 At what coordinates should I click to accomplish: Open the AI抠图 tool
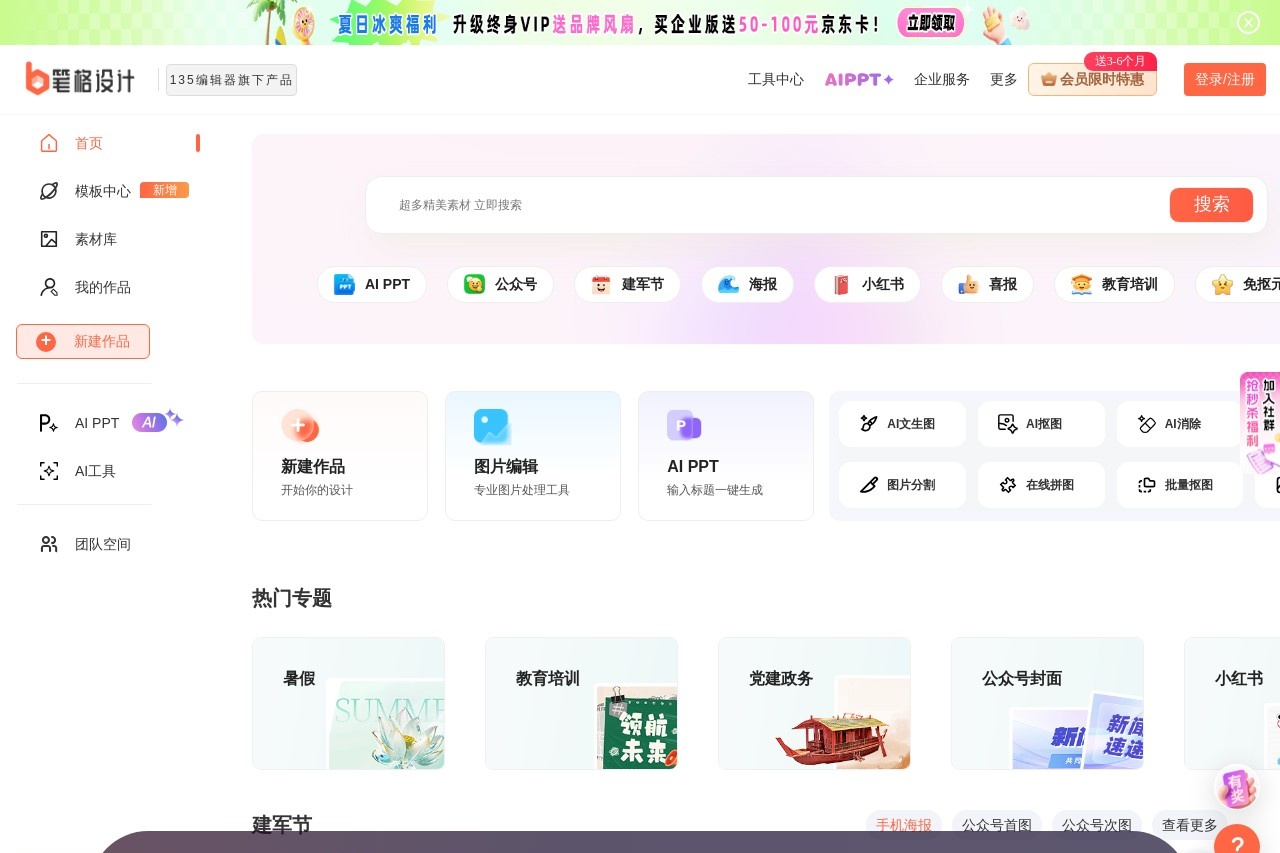tap(1041, 424)
